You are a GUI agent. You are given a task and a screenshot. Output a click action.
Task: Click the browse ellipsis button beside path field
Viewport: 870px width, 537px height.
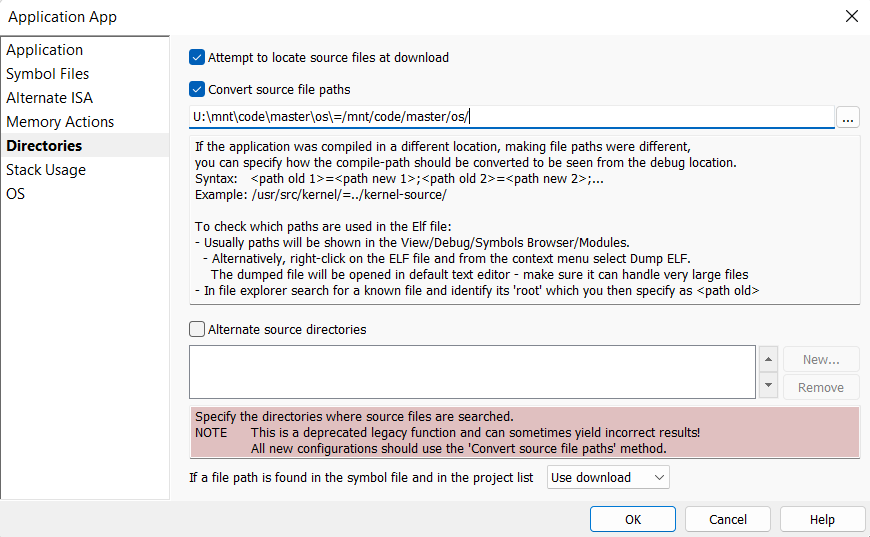[x=848, y=118]
